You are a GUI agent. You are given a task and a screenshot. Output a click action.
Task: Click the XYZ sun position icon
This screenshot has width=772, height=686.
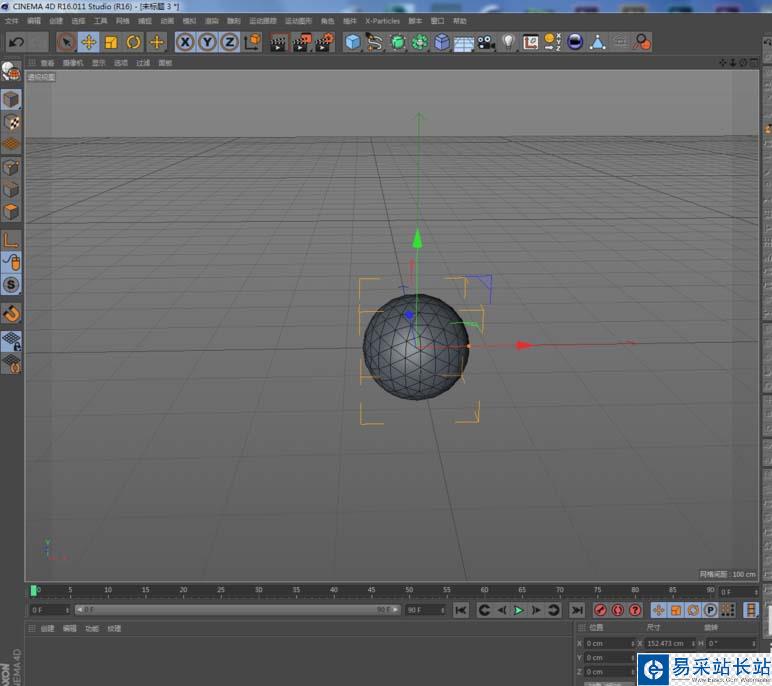552,42
